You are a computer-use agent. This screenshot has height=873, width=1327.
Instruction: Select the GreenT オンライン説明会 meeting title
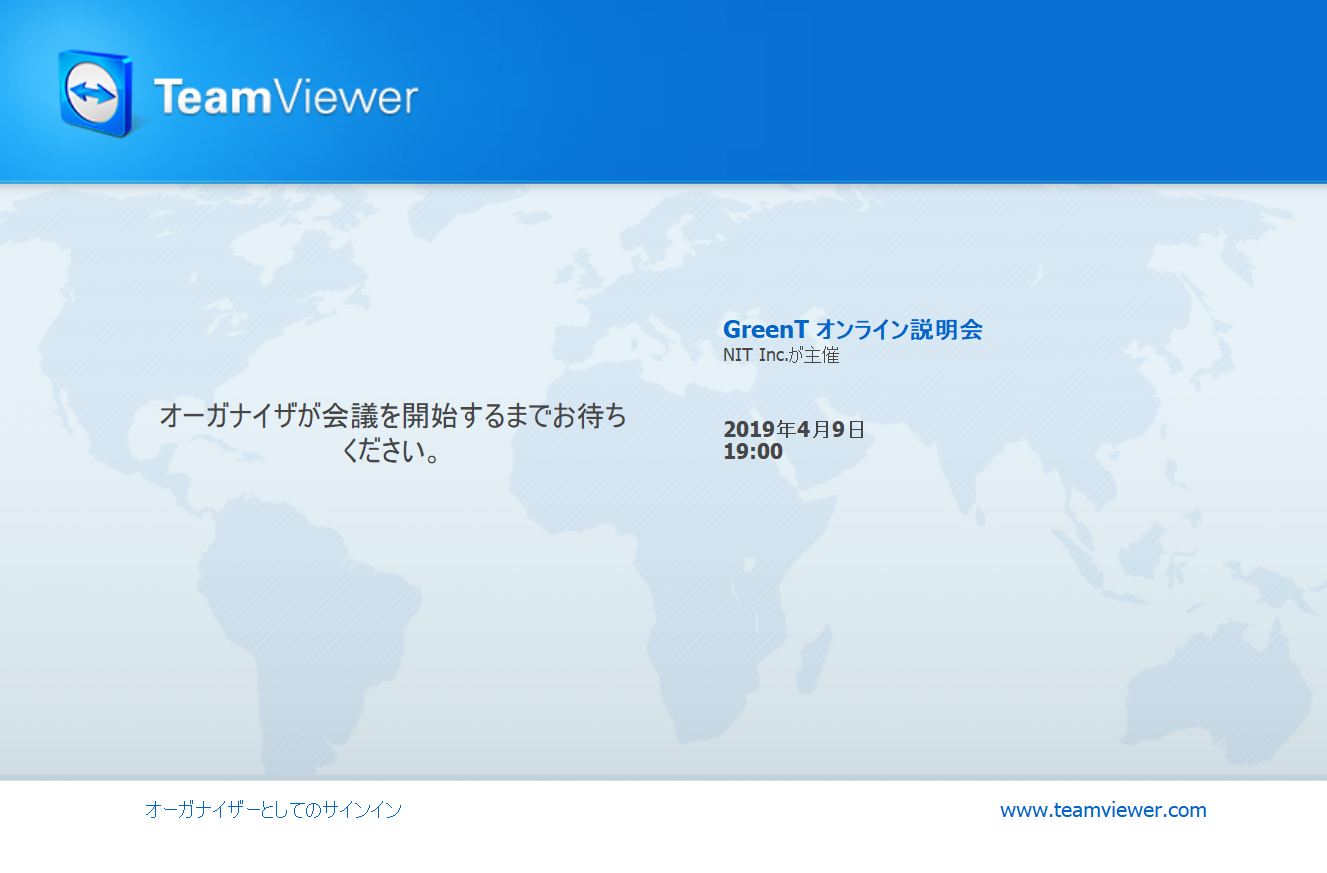point(852,329)
